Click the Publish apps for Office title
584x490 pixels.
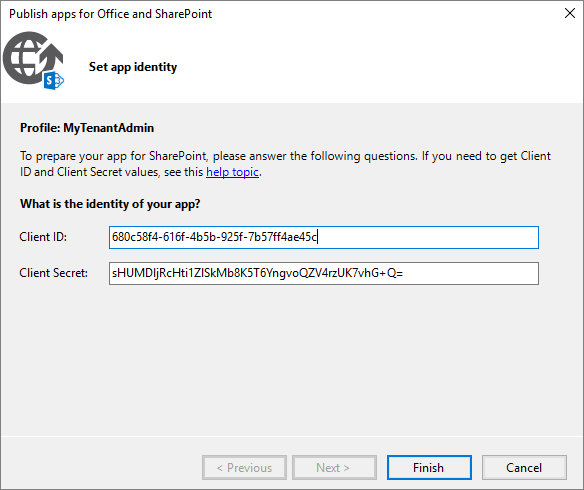coord(111,14)
